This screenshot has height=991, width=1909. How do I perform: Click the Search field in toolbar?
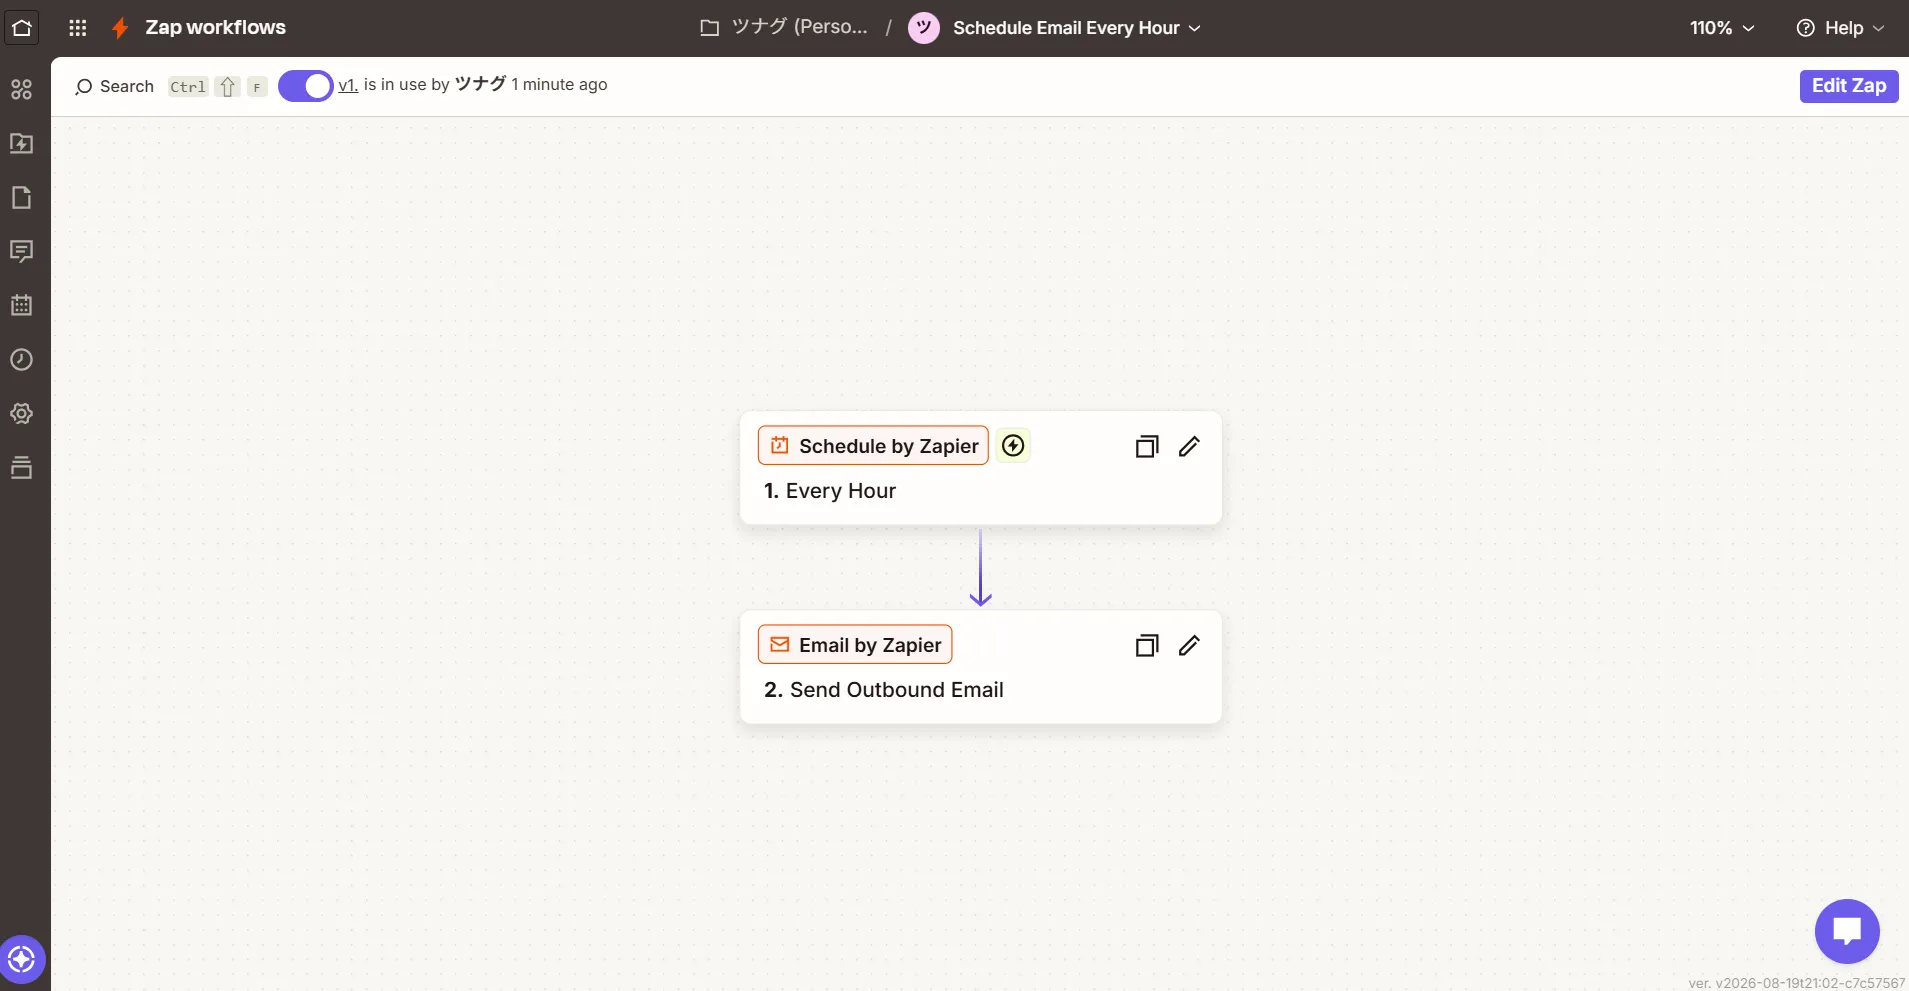coord(171,86)
